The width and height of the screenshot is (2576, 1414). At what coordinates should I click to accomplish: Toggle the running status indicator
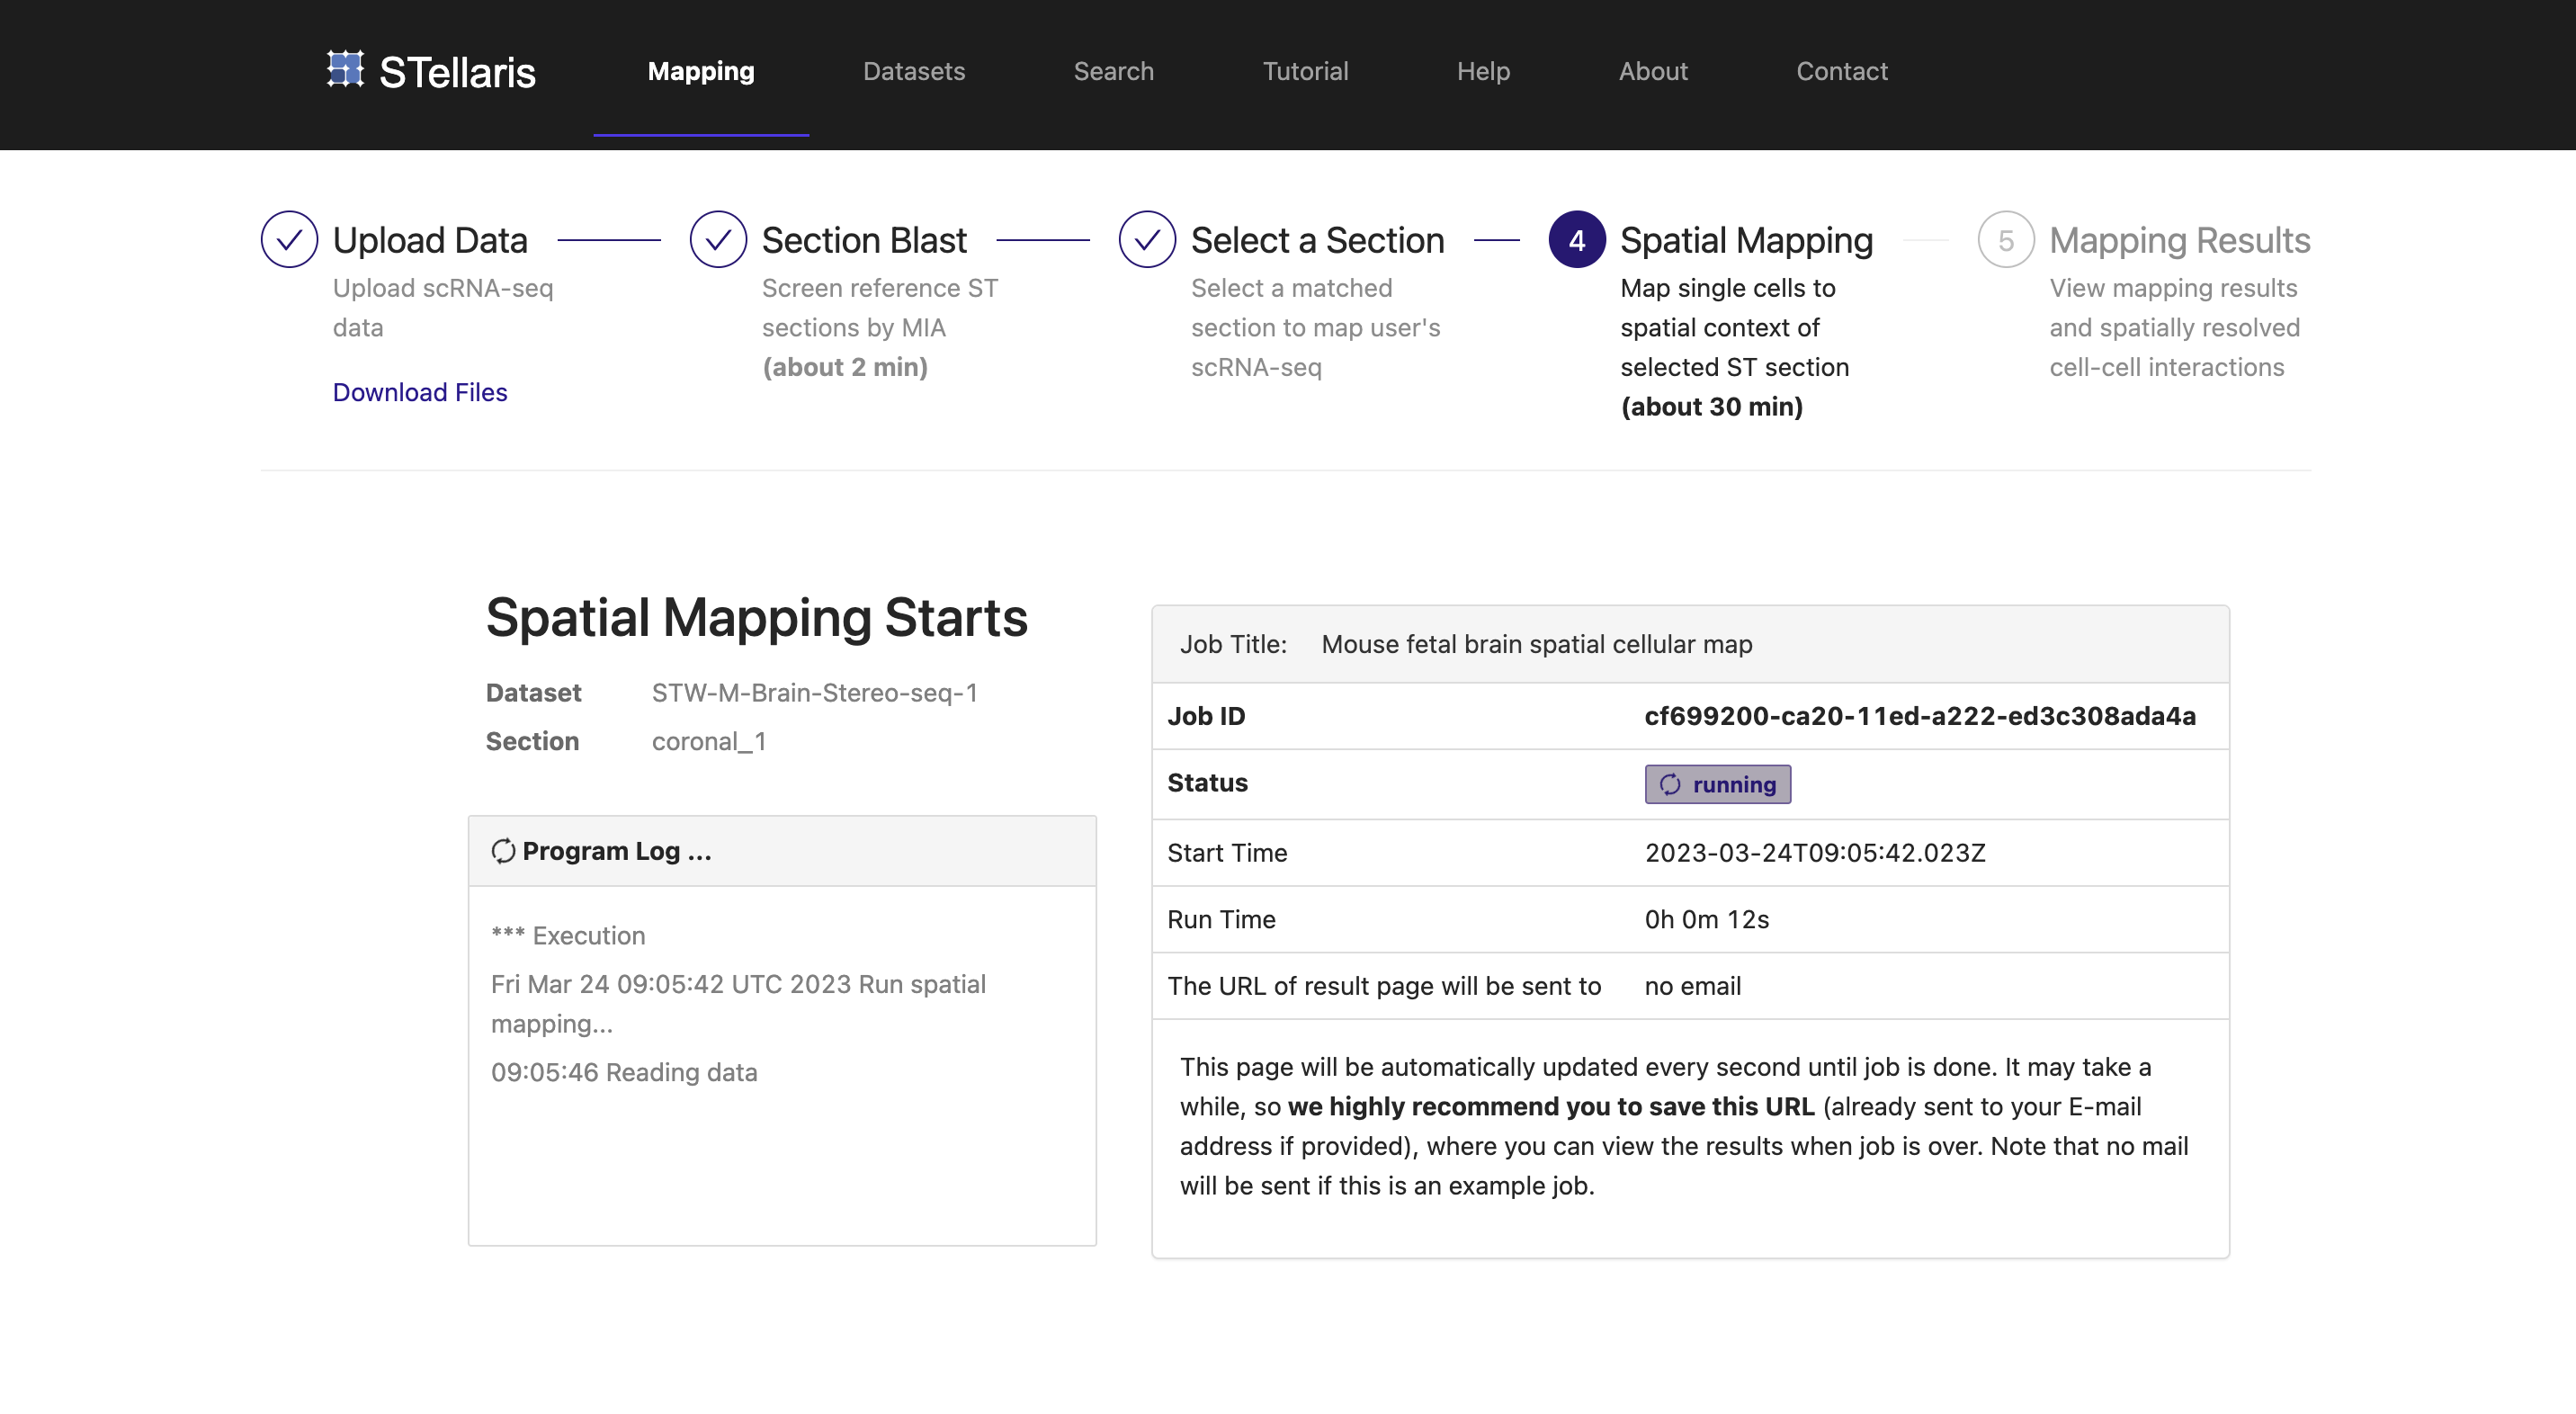[x=1716, y=783]
